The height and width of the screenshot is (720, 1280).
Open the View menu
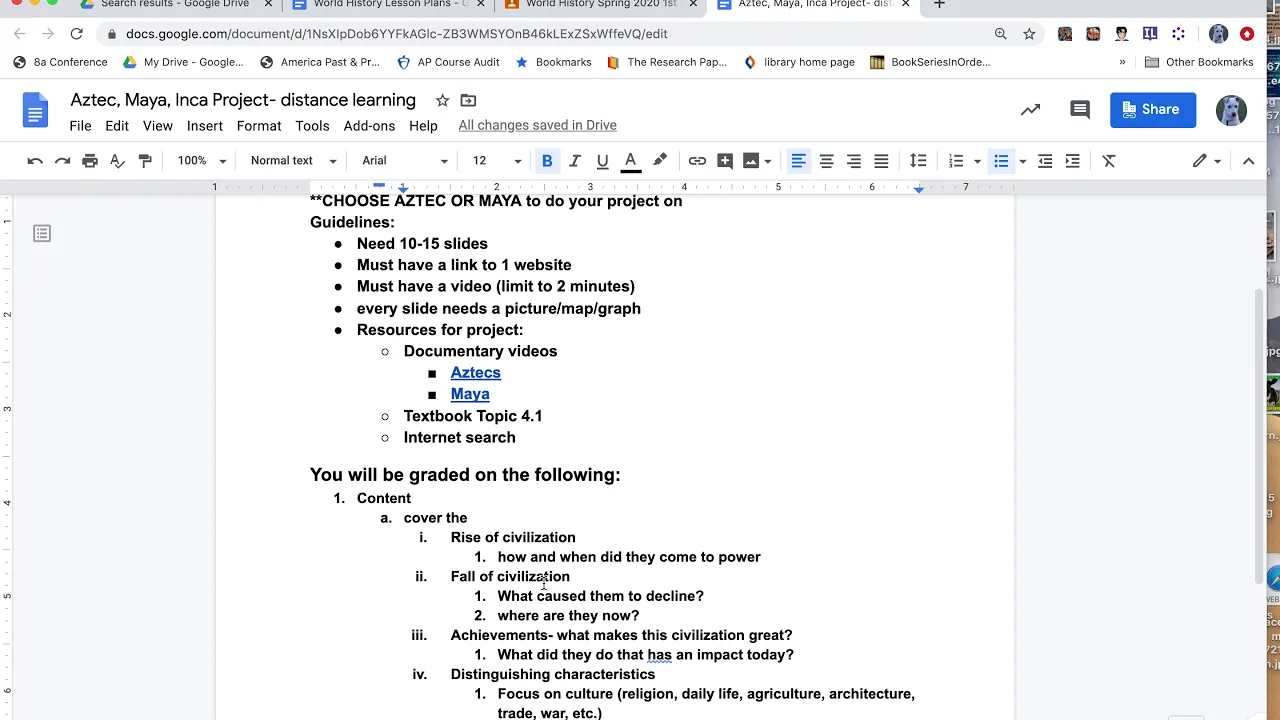point(157,126)
